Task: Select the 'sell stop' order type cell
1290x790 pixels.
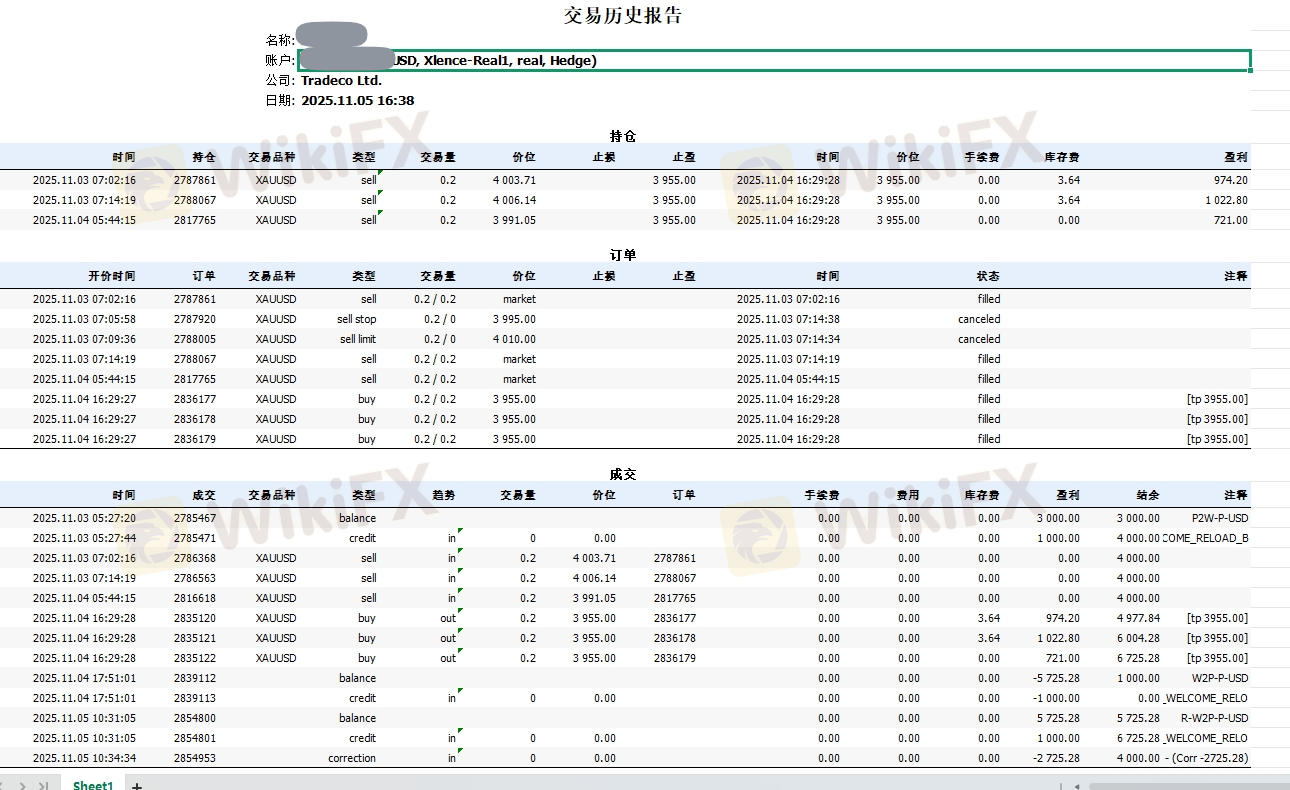Action: 357,319
